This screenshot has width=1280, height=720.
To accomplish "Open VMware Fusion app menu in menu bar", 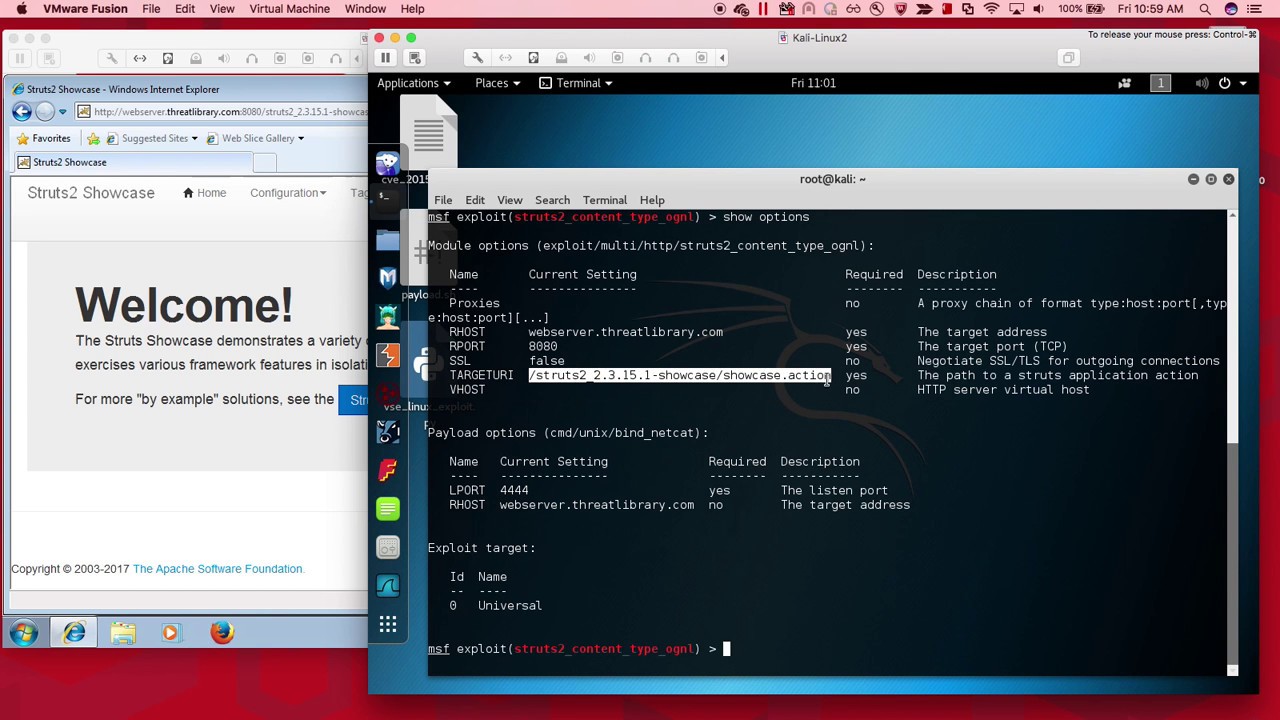I will [85, 9].
